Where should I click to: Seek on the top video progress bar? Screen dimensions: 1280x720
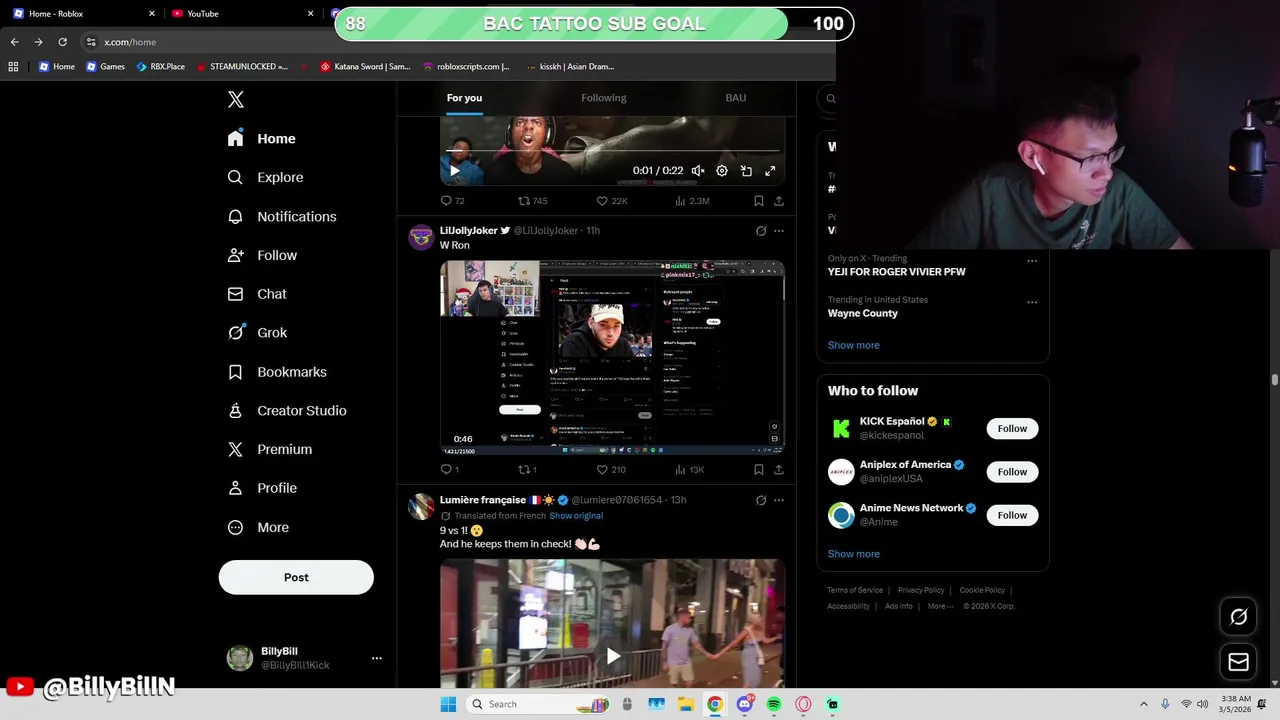[612, 151]
